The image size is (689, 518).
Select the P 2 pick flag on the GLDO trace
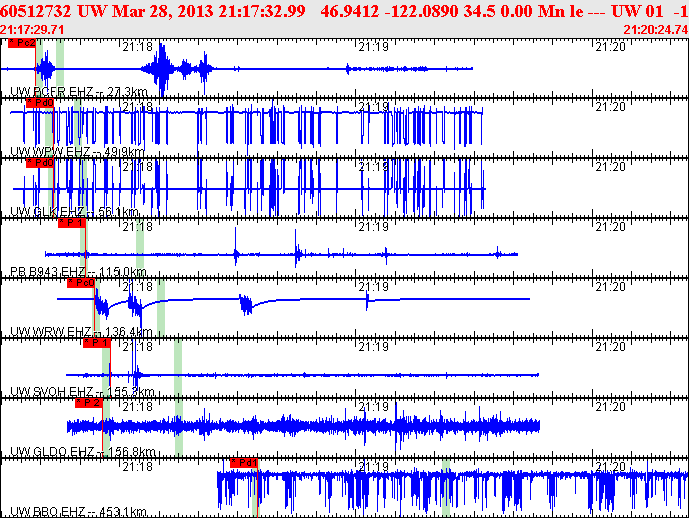(x=89, y=403)
